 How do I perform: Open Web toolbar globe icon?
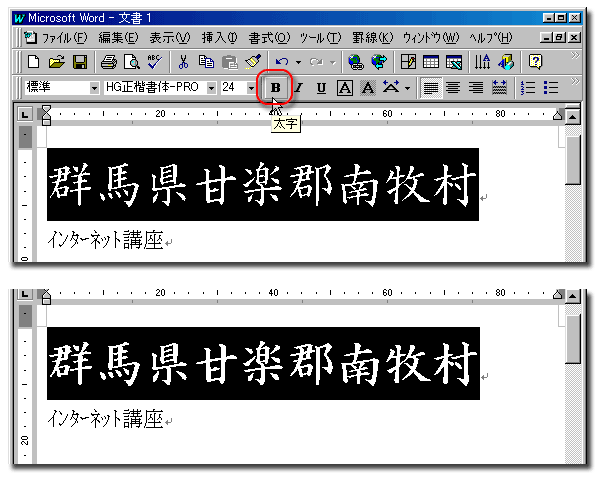click(x=379, y=61)
